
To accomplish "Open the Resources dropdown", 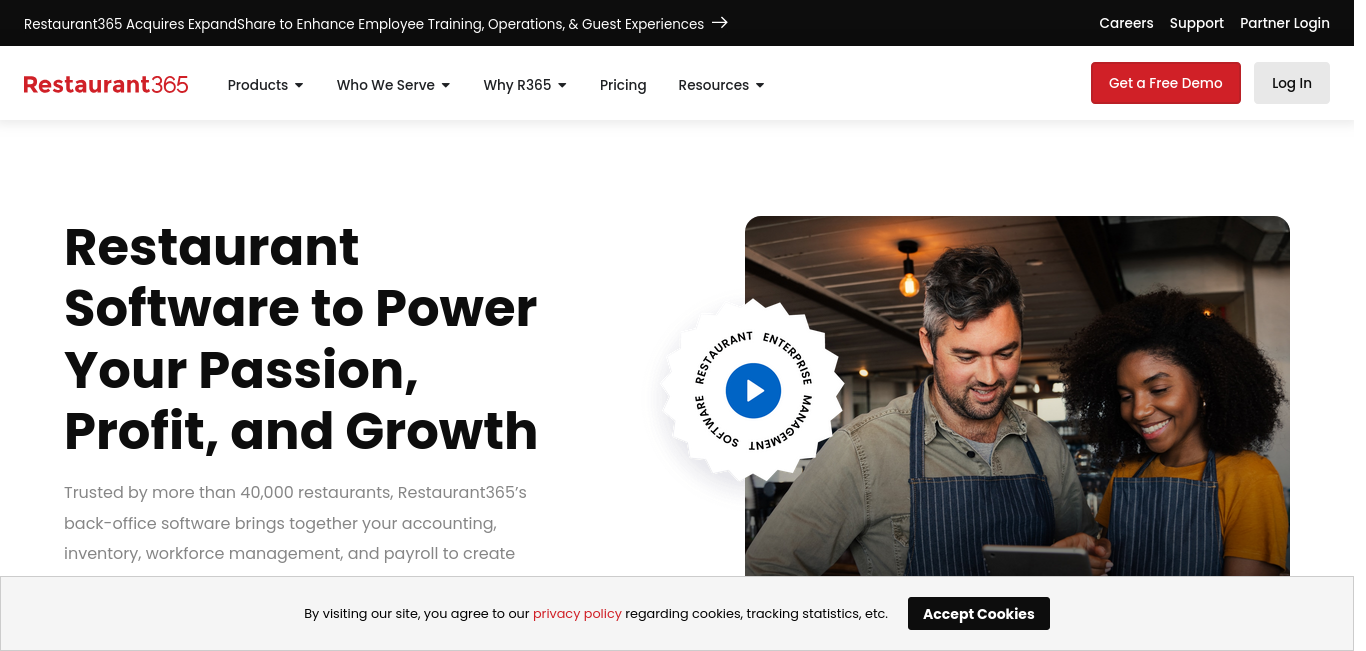I will click(x=721, y=85).
